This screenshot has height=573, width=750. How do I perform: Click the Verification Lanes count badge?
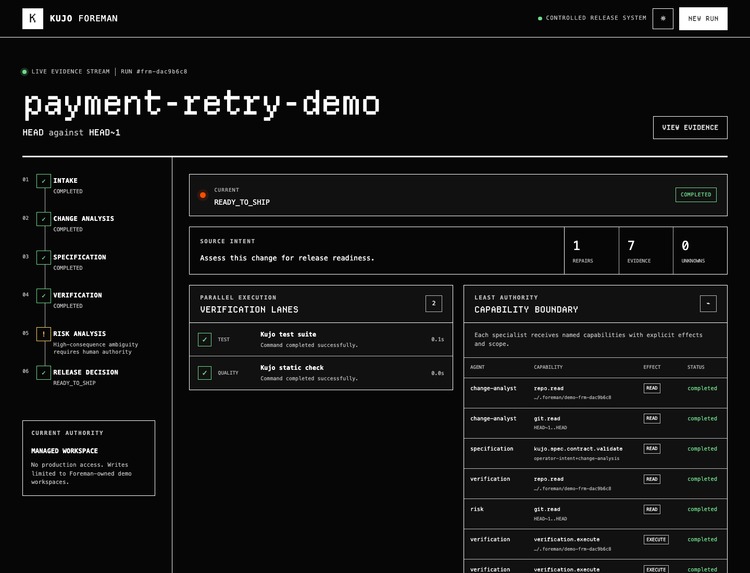click(433, 303)
